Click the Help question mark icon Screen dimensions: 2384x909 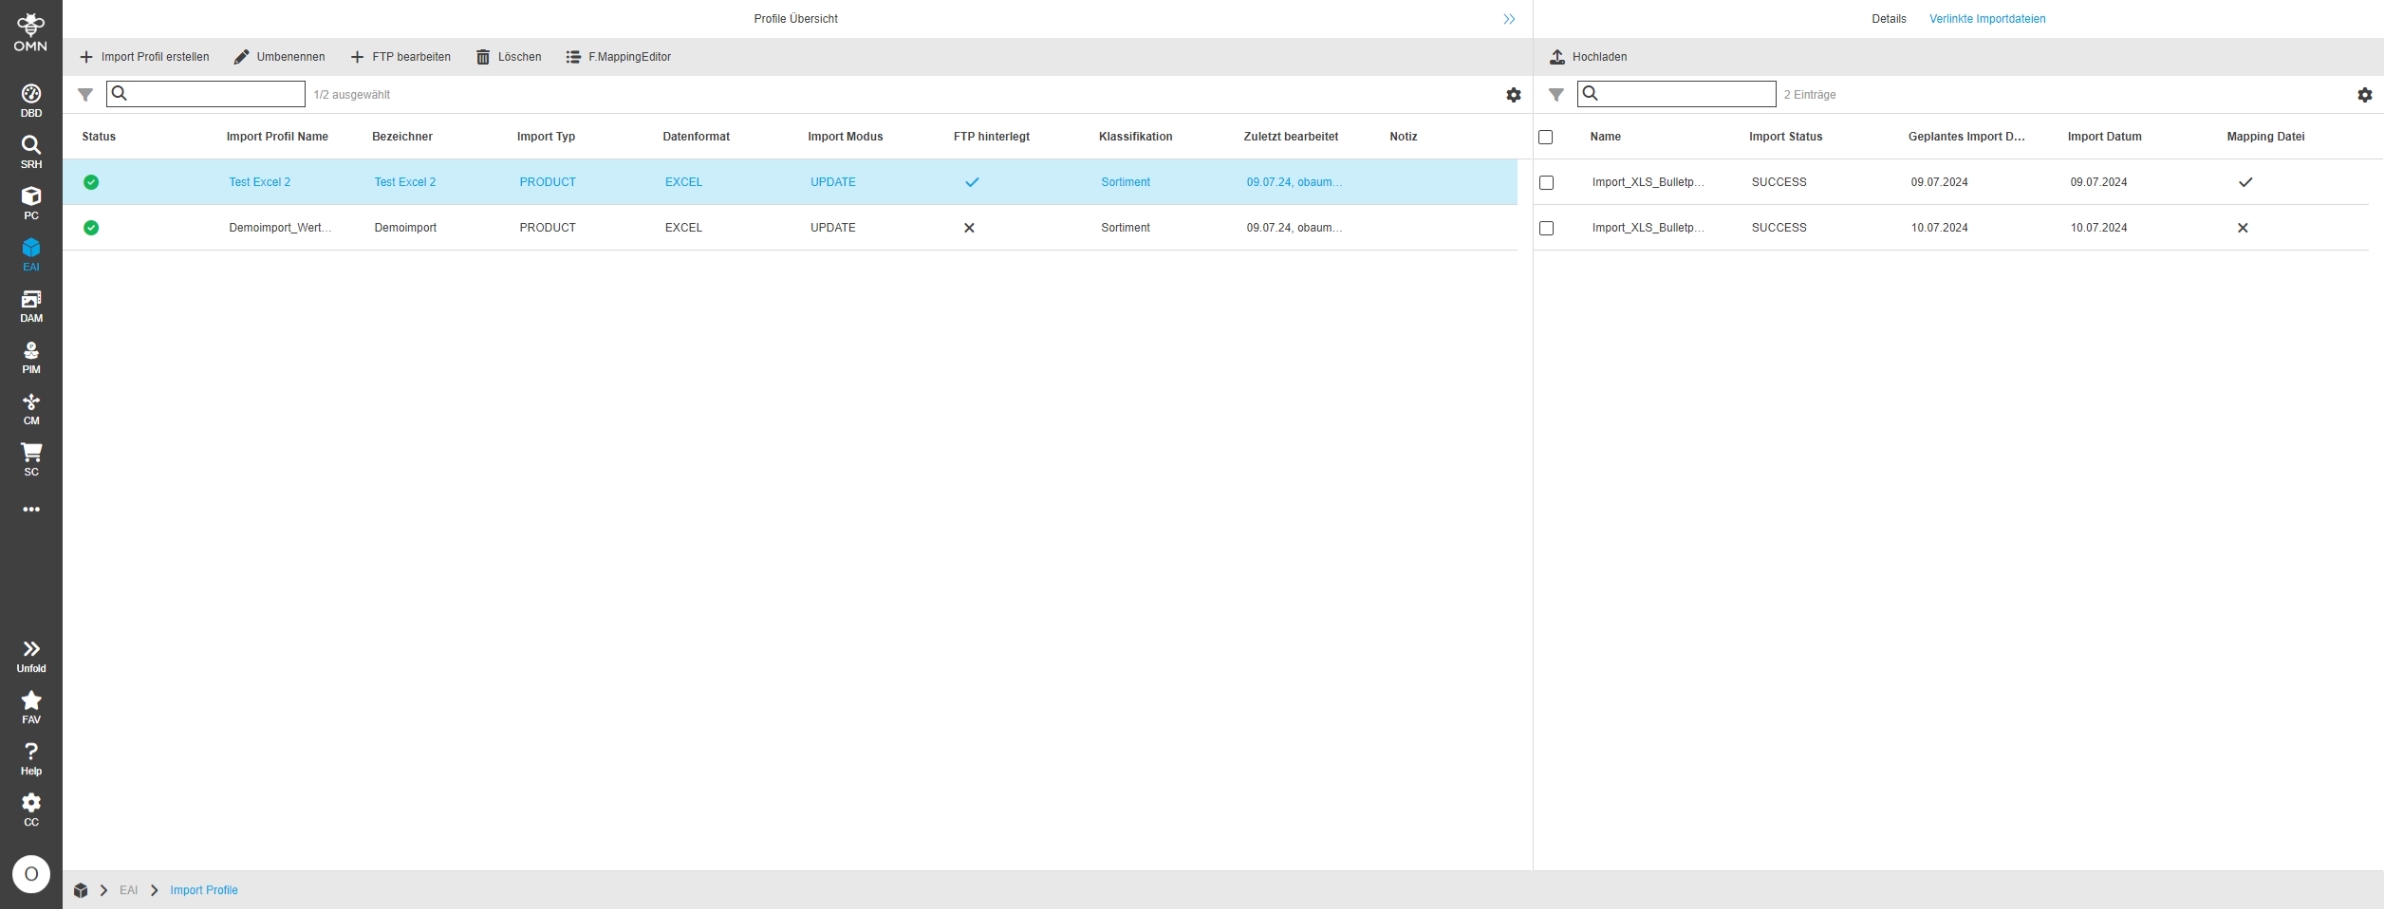point(31,757)
